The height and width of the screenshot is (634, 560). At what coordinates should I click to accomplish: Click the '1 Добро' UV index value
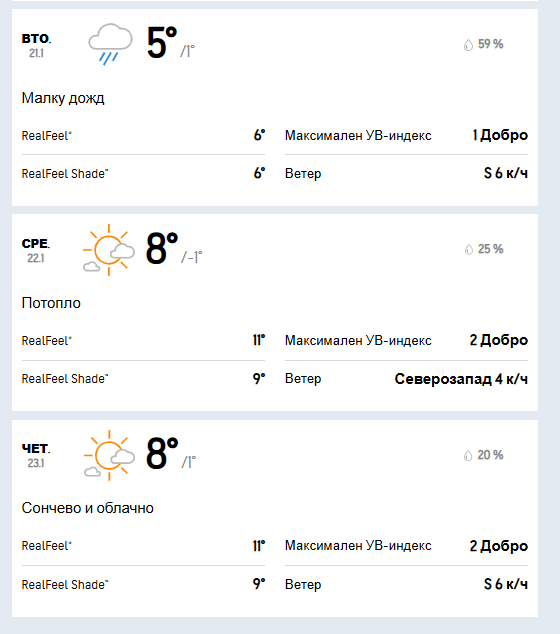pos(500,135)
